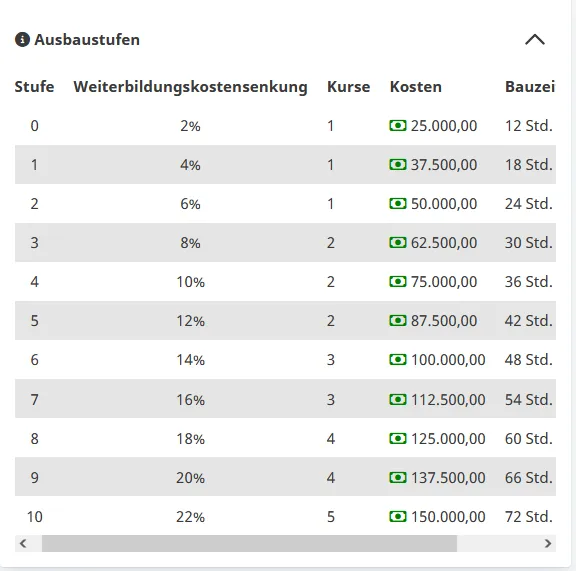The width and height of the screenshot is (576, 571).
Task: Click the money icon next to 25.000,00
Action: pyautogui.click(x=398, y=126)
